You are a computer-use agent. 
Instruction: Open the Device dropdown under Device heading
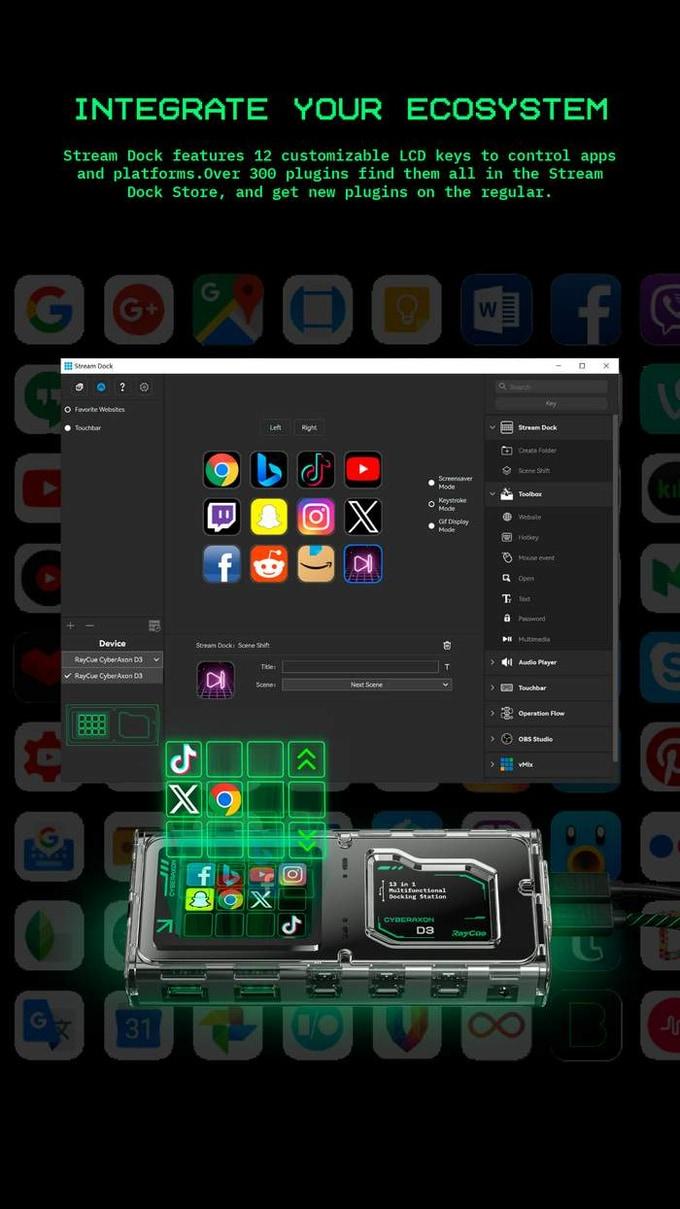pyautogui.click(x=112, y=659)
